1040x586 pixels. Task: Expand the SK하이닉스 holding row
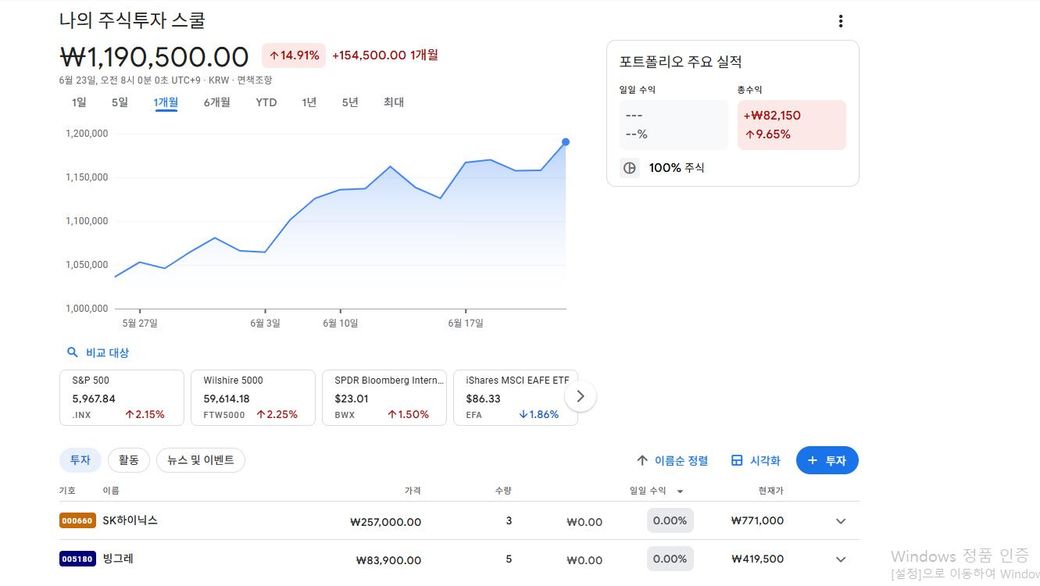click(840, 521)
